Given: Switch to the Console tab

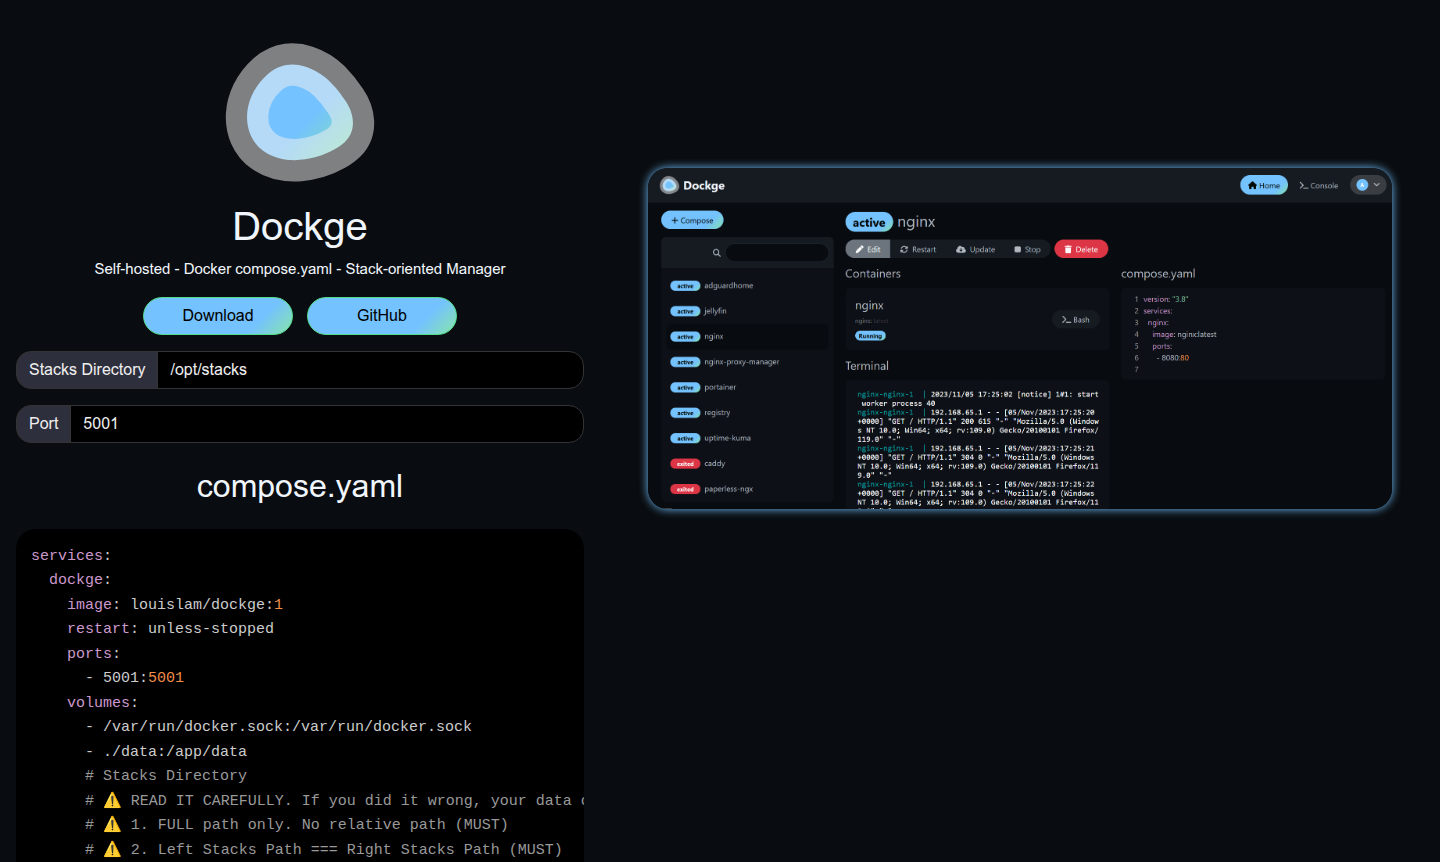Looking at the screenshot, I should pos(1318,185).
